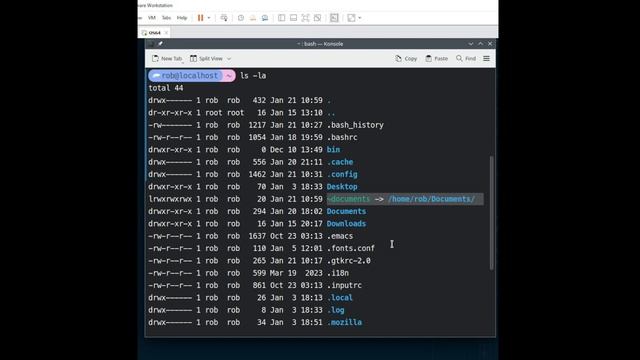Viewport: 640px width, 360px height.
Task: Maximize the Konsole window
Action: (x=481, y=44)
